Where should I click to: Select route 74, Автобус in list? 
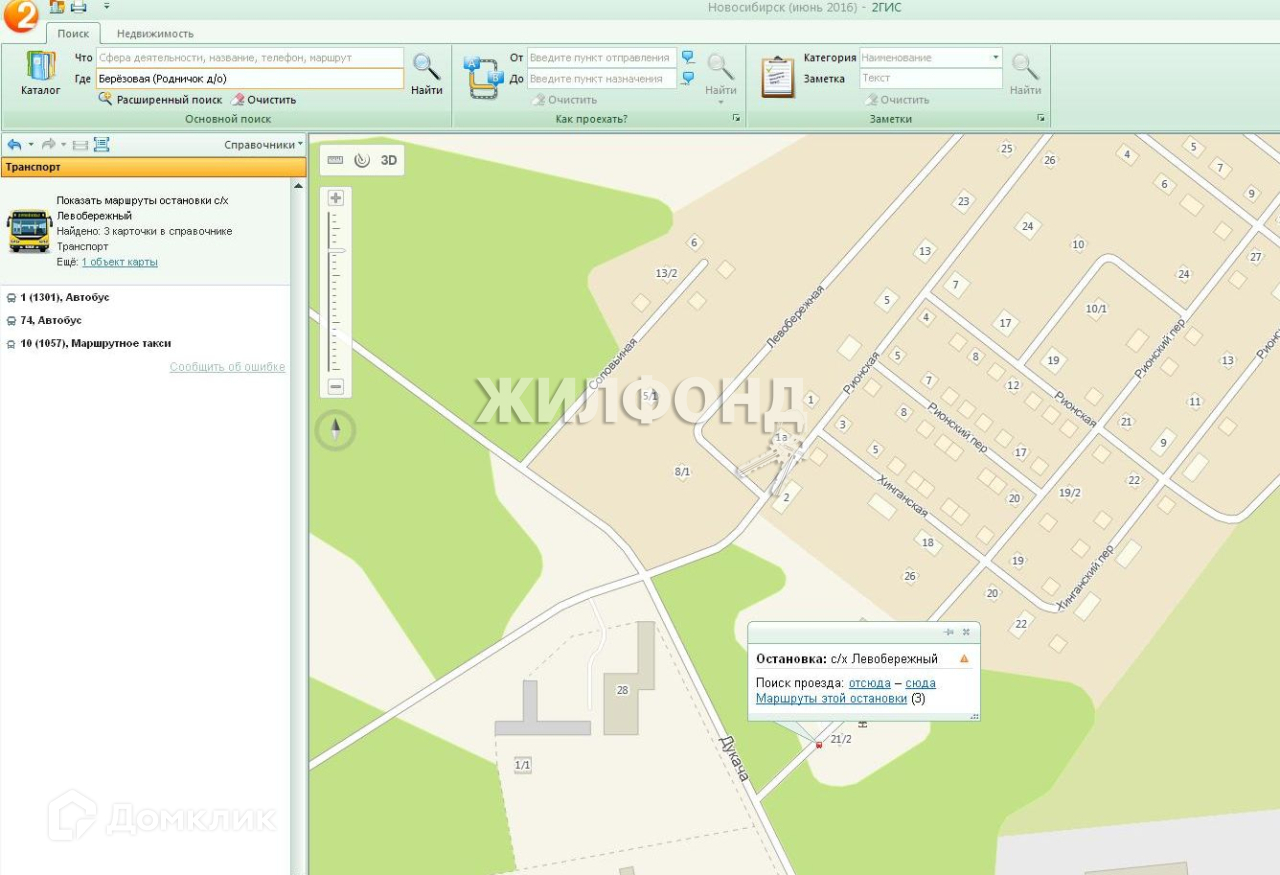(51, 320)
